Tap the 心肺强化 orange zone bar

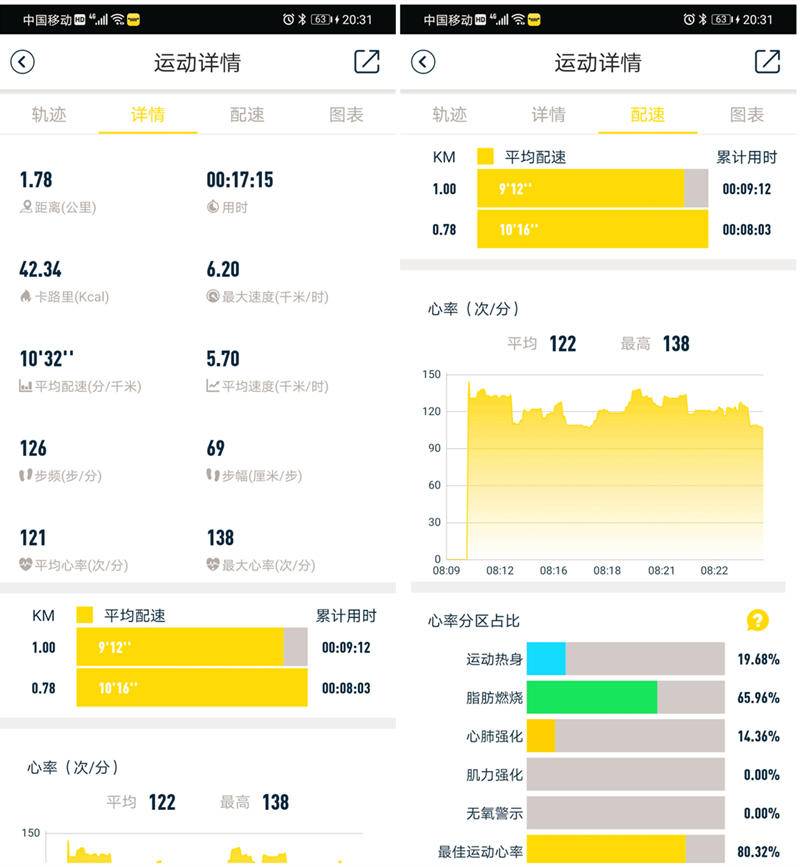click(541, 736)
